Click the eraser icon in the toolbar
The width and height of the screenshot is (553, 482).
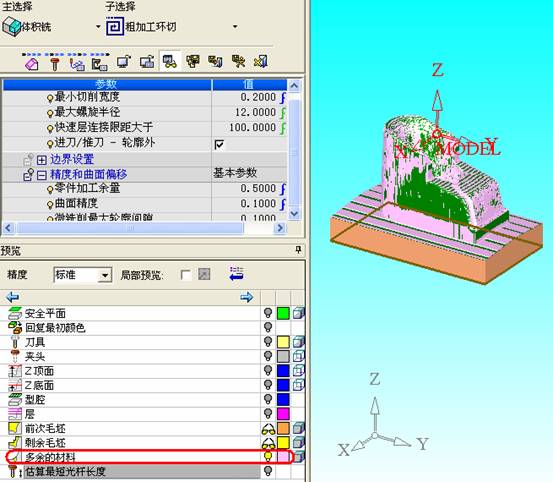click(31, 64)
